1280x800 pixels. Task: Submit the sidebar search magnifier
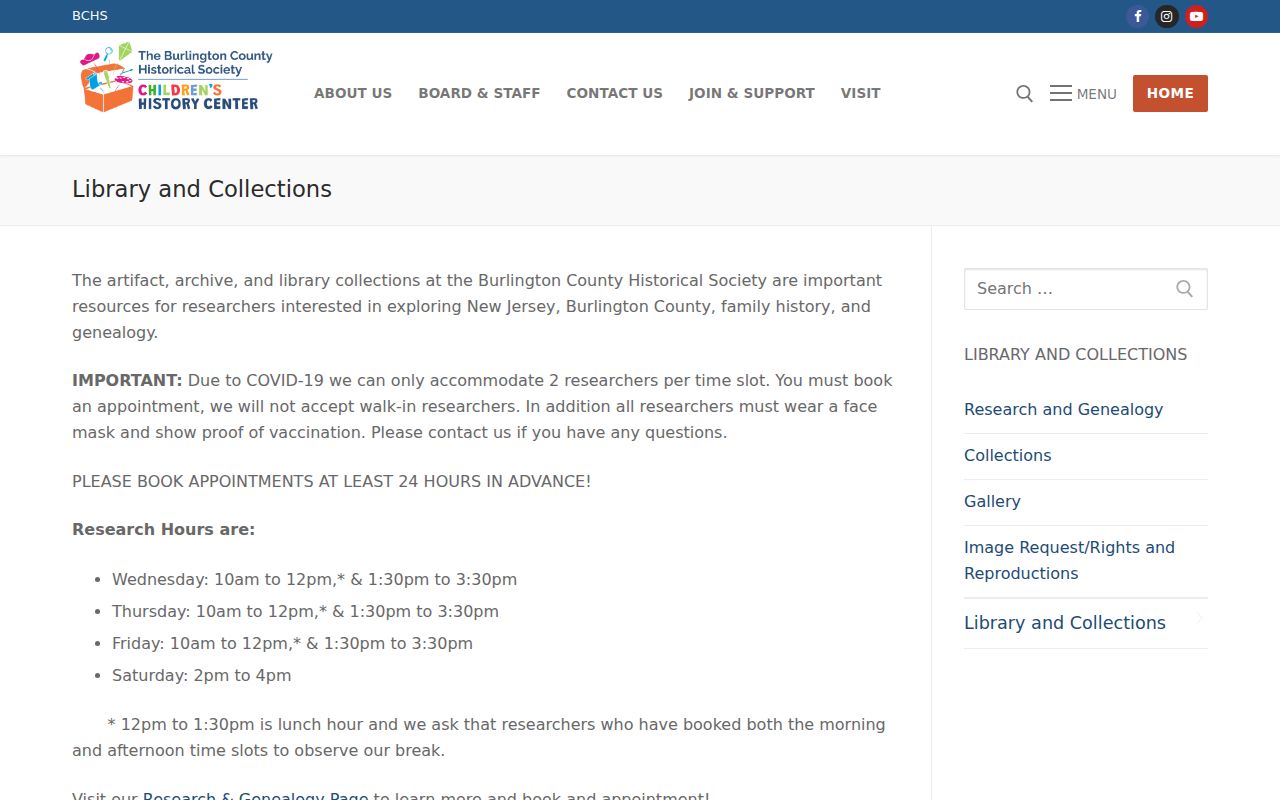(x=1185, y=289)
